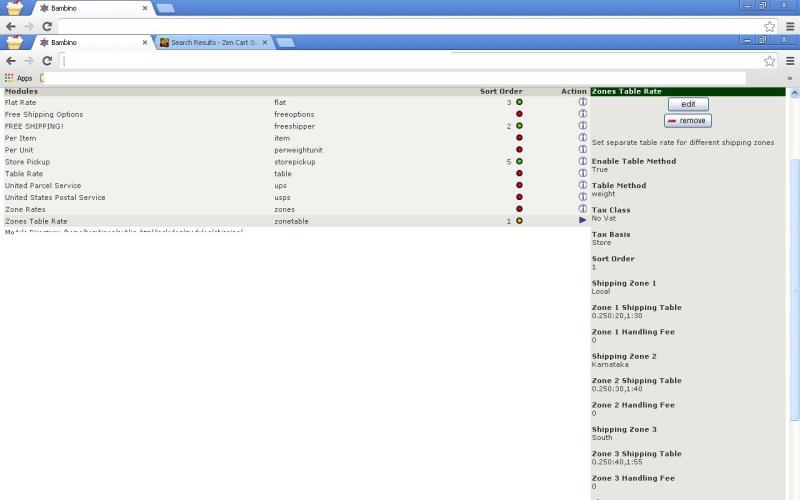Click the bookmark star in the rear browser window

tap(769, 27)
